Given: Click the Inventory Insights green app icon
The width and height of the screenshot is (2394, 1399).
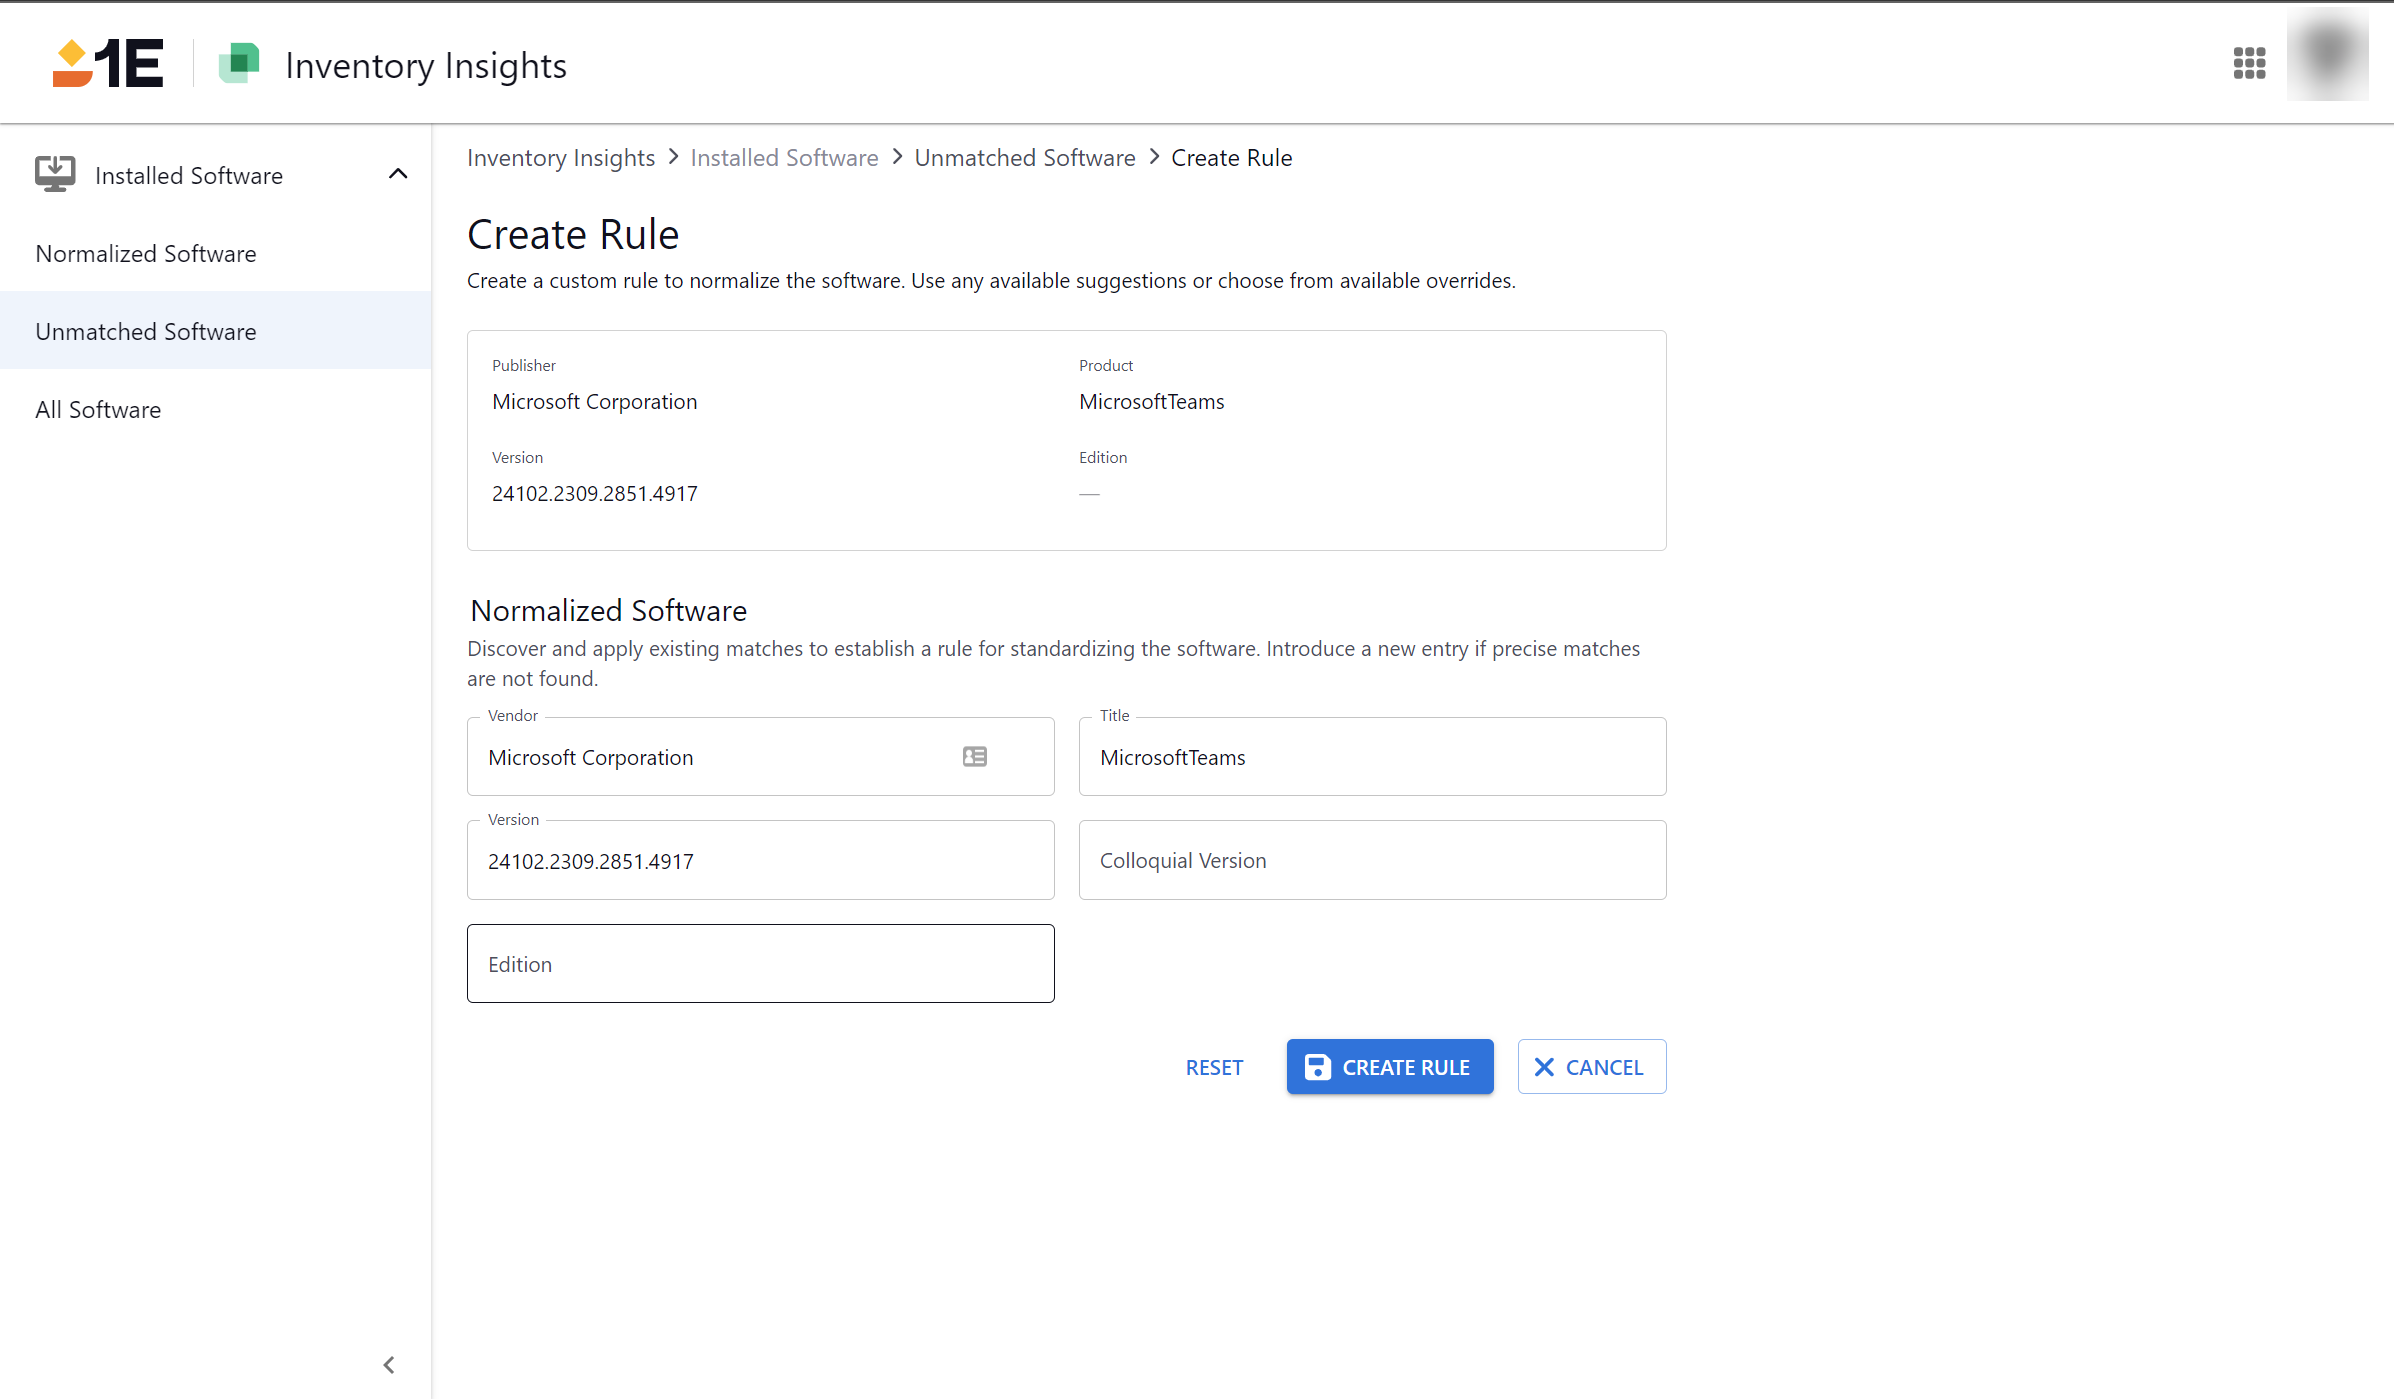Looking at the screenshot, I should point(239,64).
